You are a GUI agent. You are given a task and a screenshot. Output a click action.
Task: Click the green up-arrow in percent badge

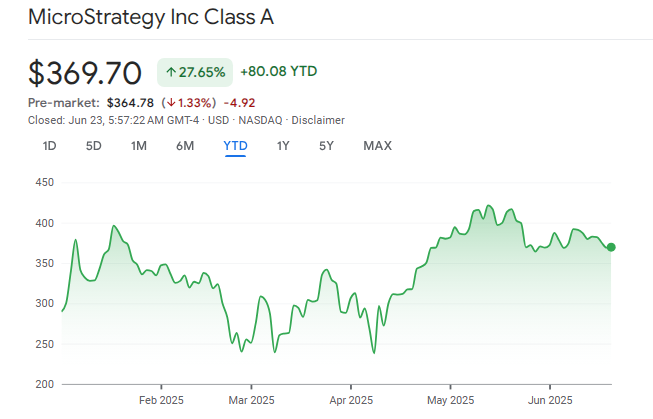pos(172,73)
